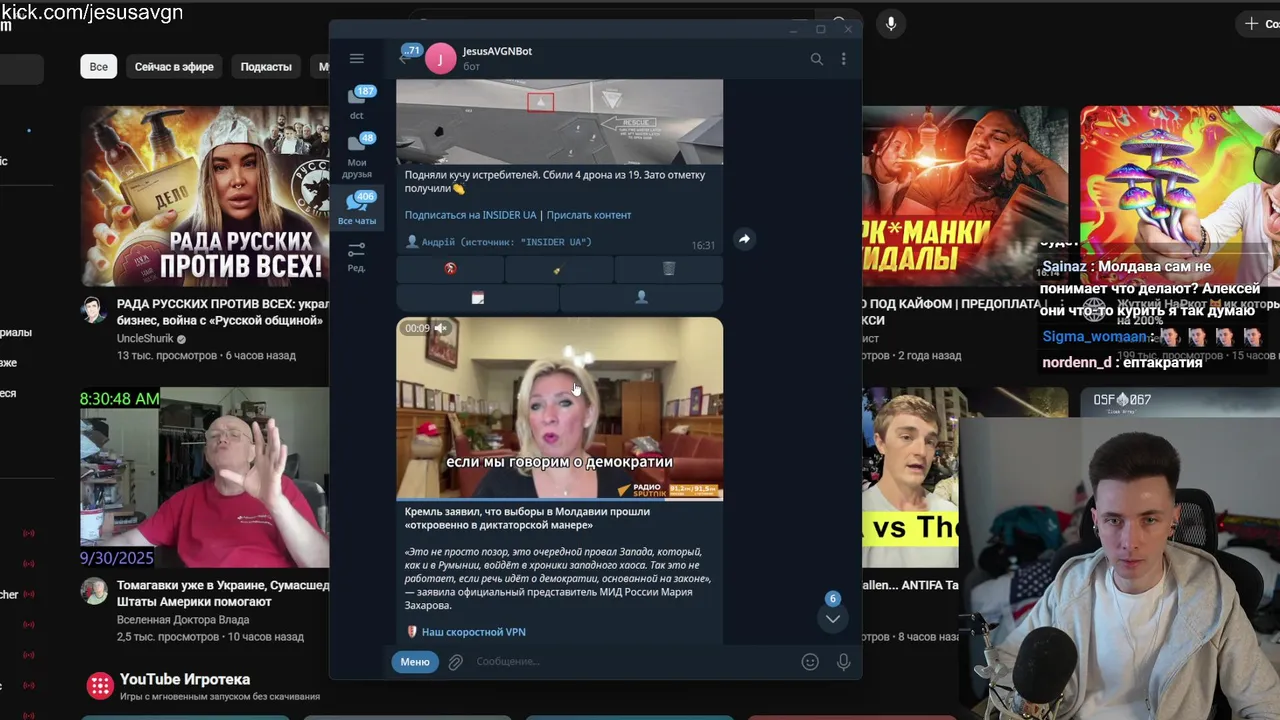Click the broom bot button
Viewport: 1280px width, 720px height.
coord(559,269)
